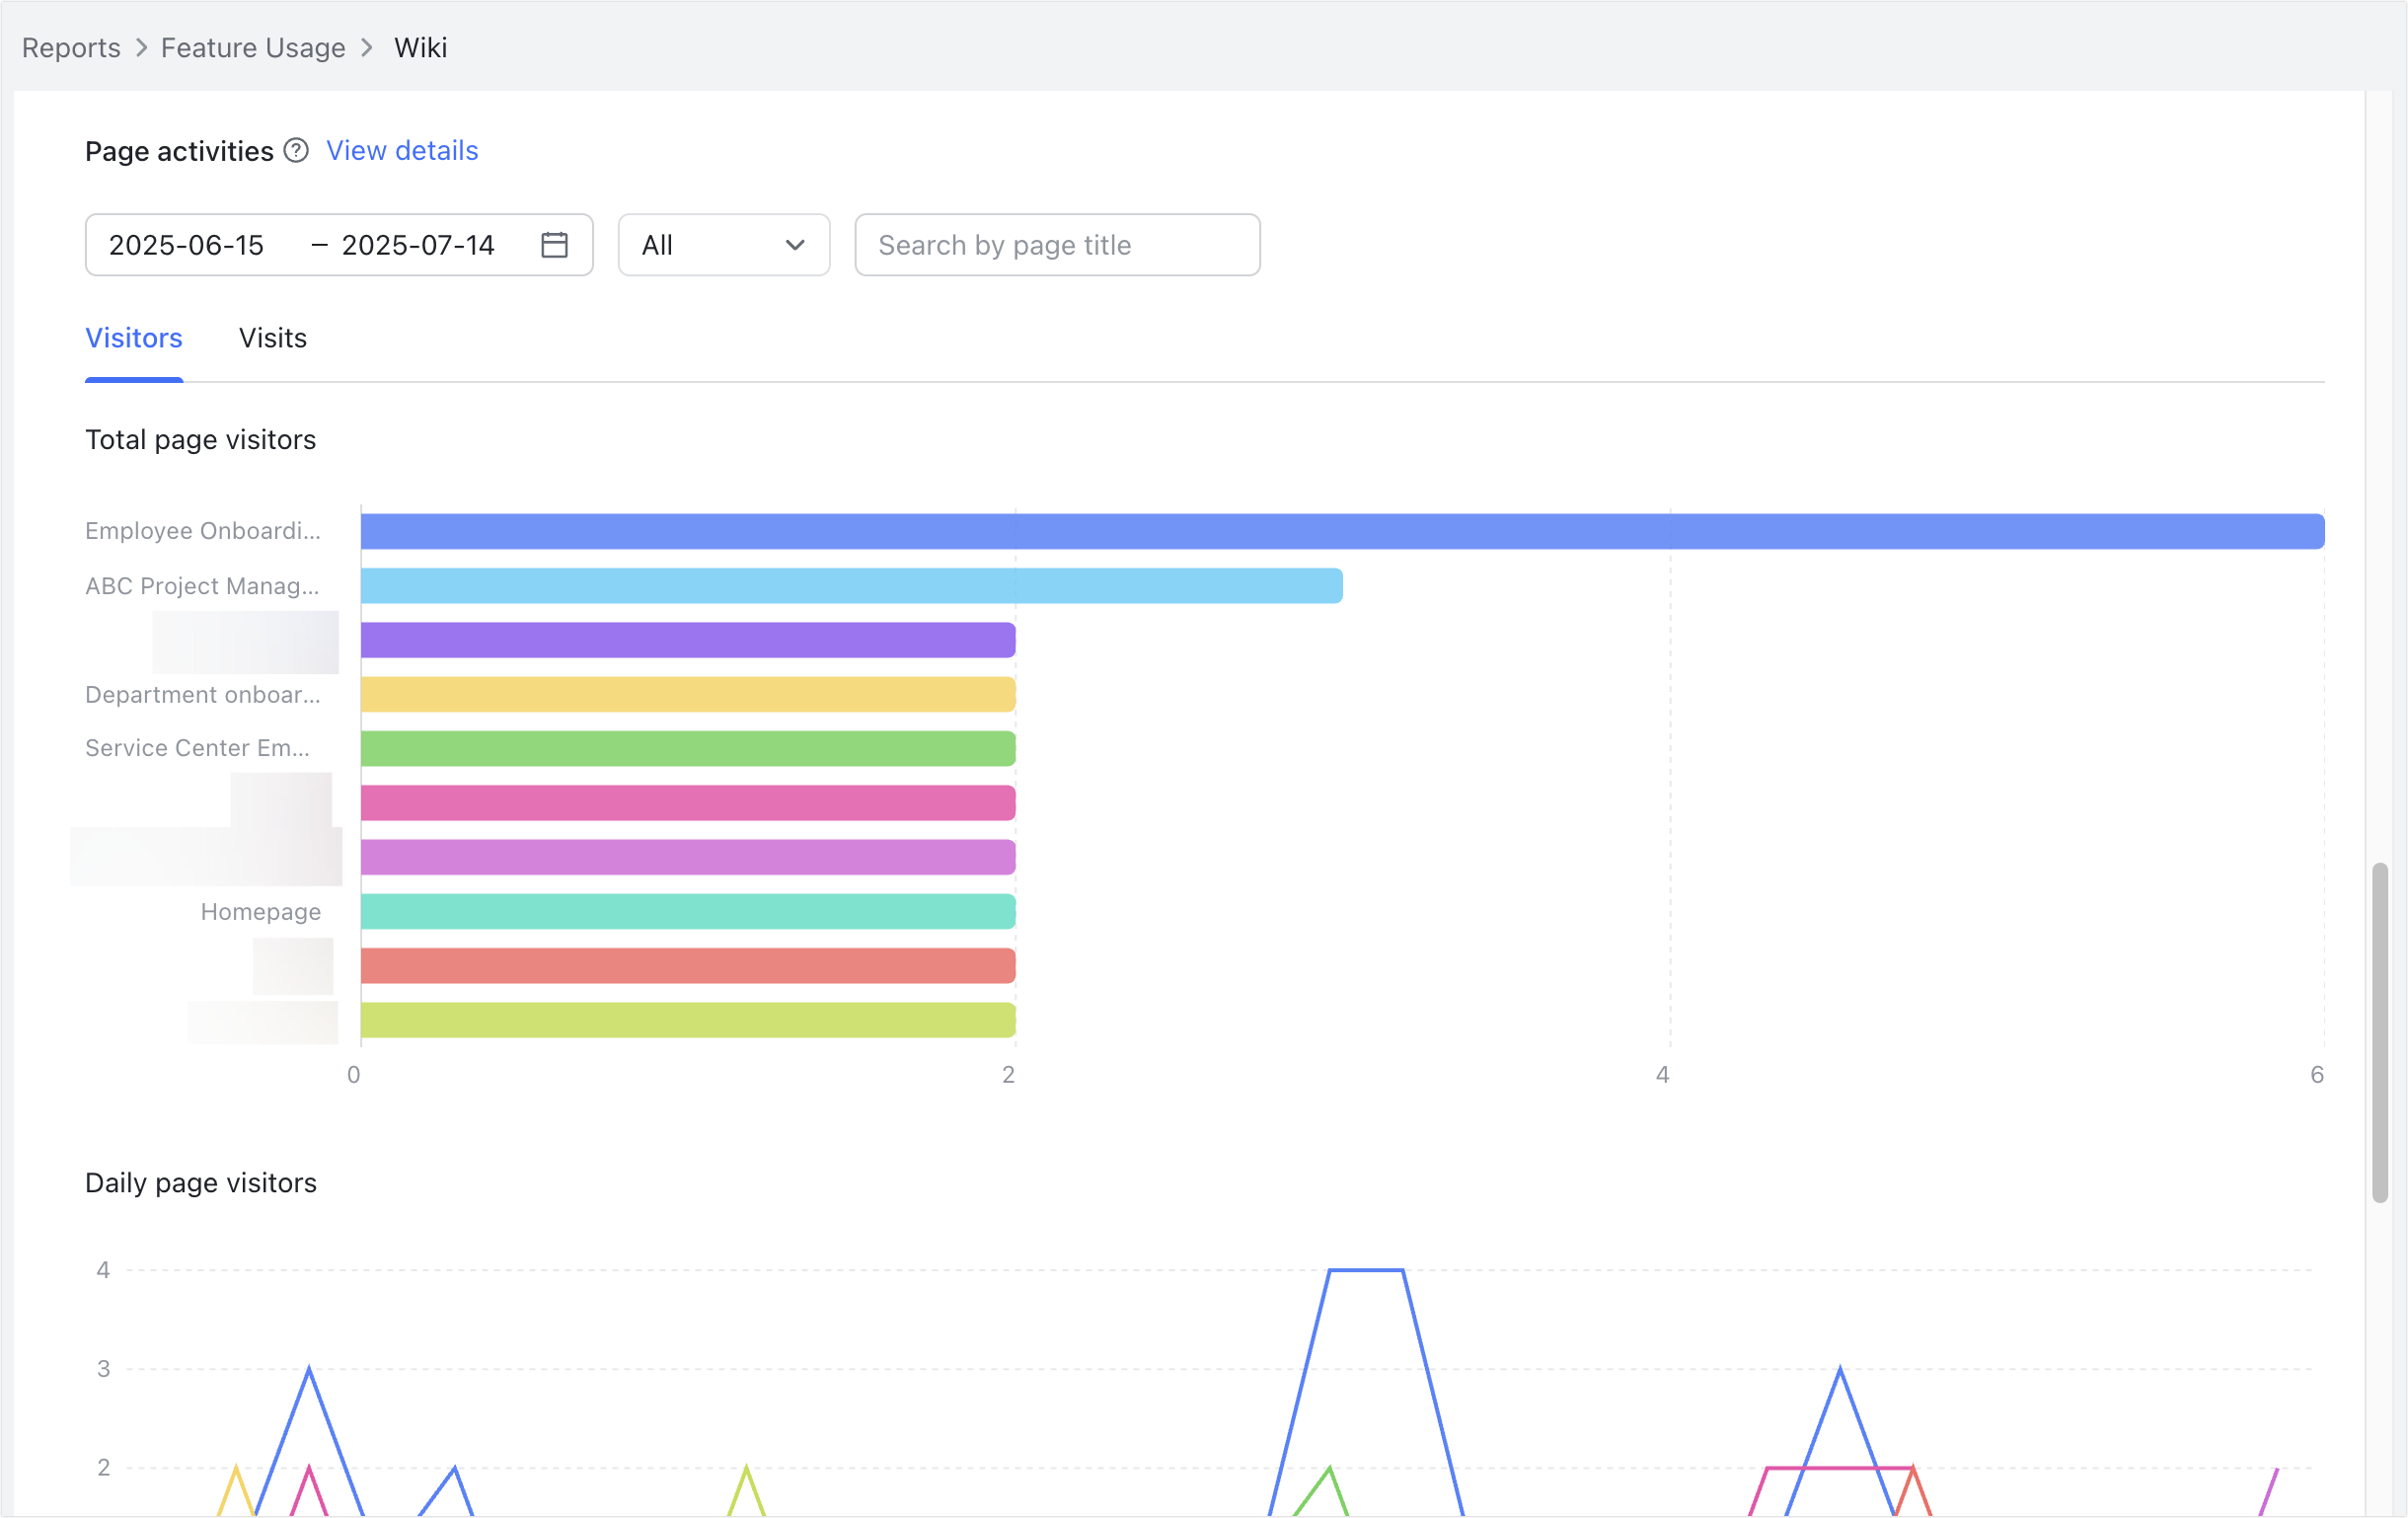2408x1518 pixels.
Task: Open the calendar date picker icon
Action: point(555,245)
